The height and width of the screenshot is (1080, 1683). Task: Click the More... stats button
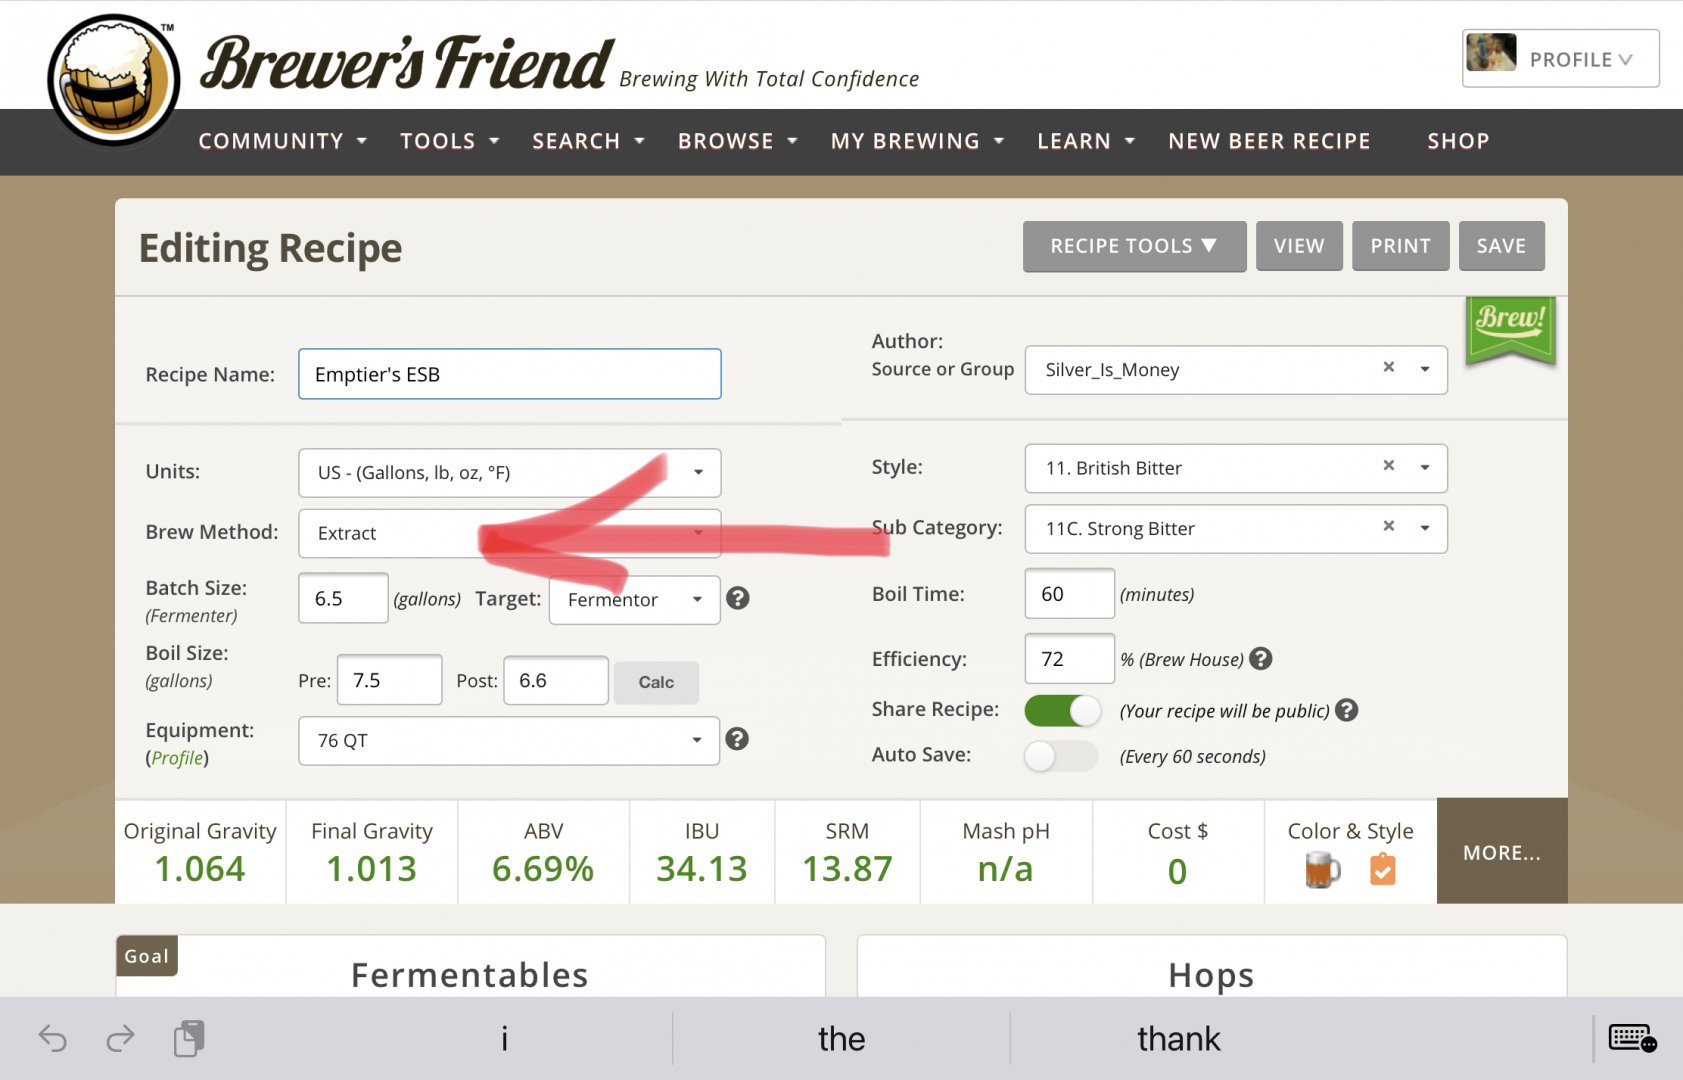1502,851
